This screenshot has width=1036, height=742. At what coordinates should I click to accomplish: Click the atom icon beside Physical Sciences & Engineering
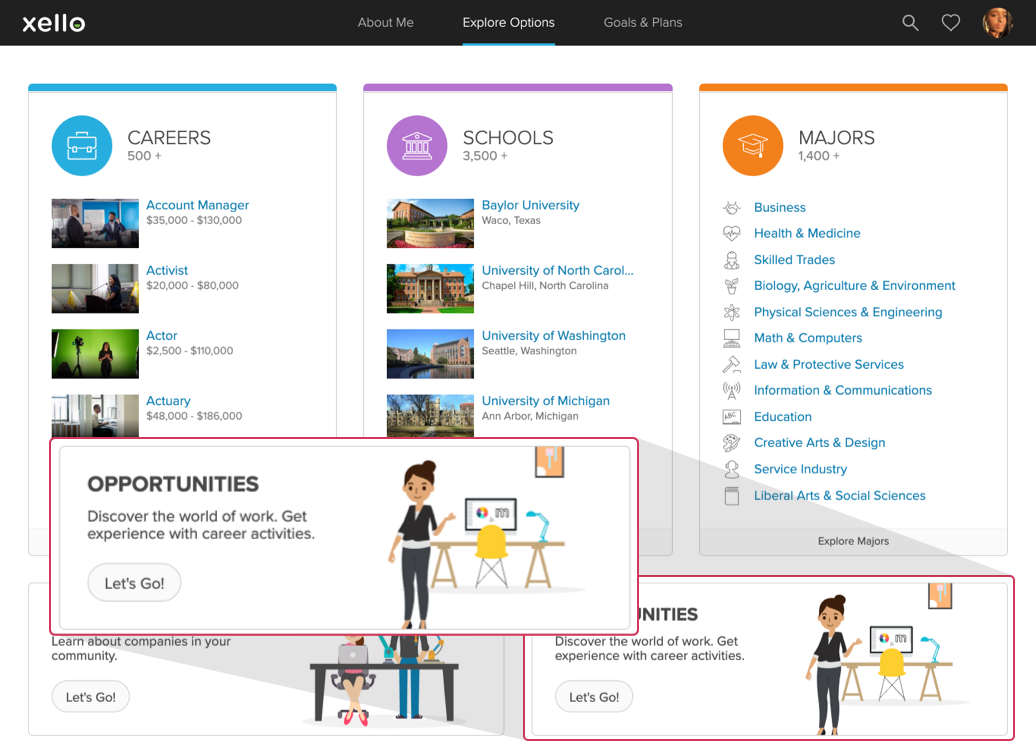tap(731, 312)
